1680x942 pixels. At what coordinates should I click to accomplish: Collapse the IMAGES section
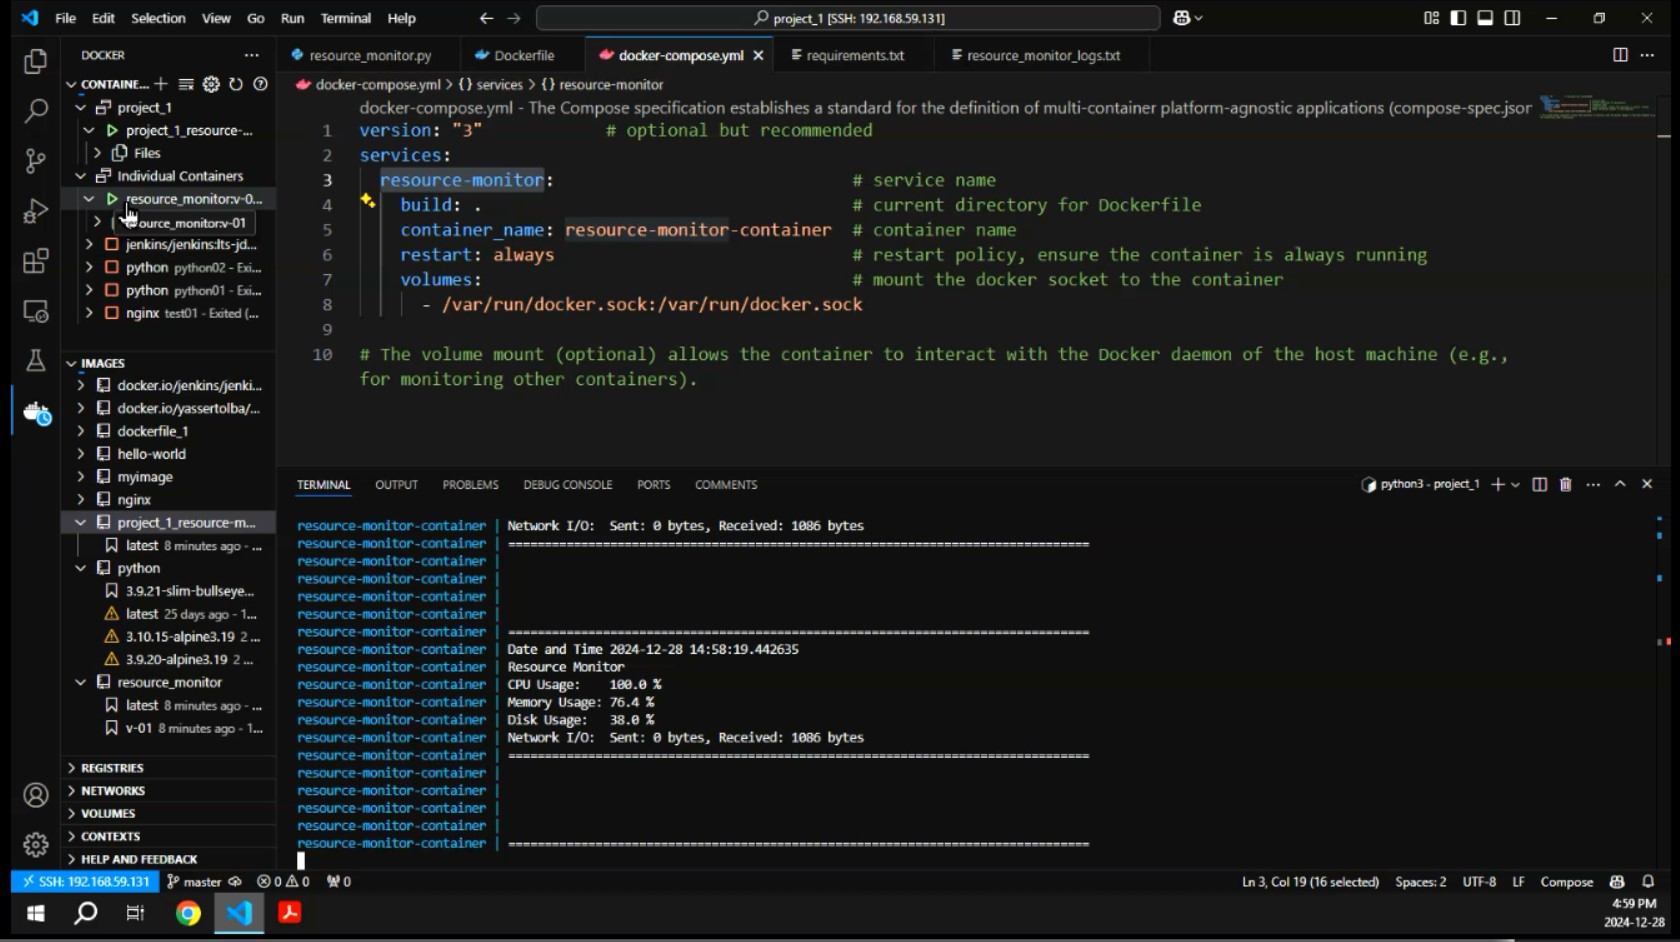(x=71, y=363)
